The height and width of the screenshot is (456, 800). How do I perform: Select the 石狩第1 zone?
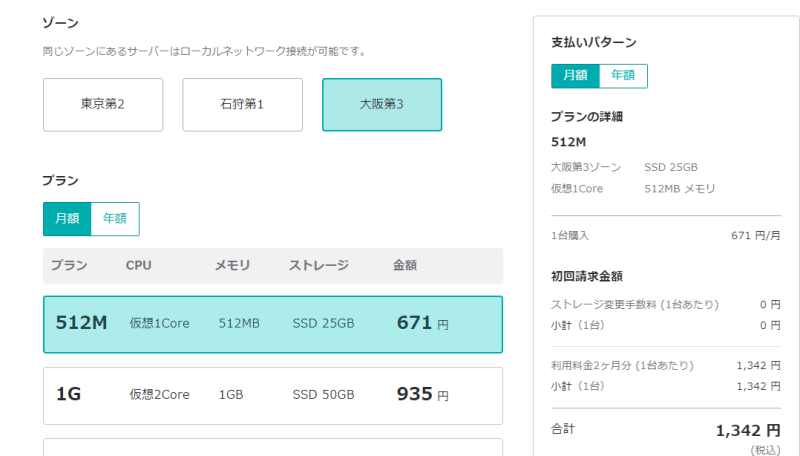(x=242, y=105)
